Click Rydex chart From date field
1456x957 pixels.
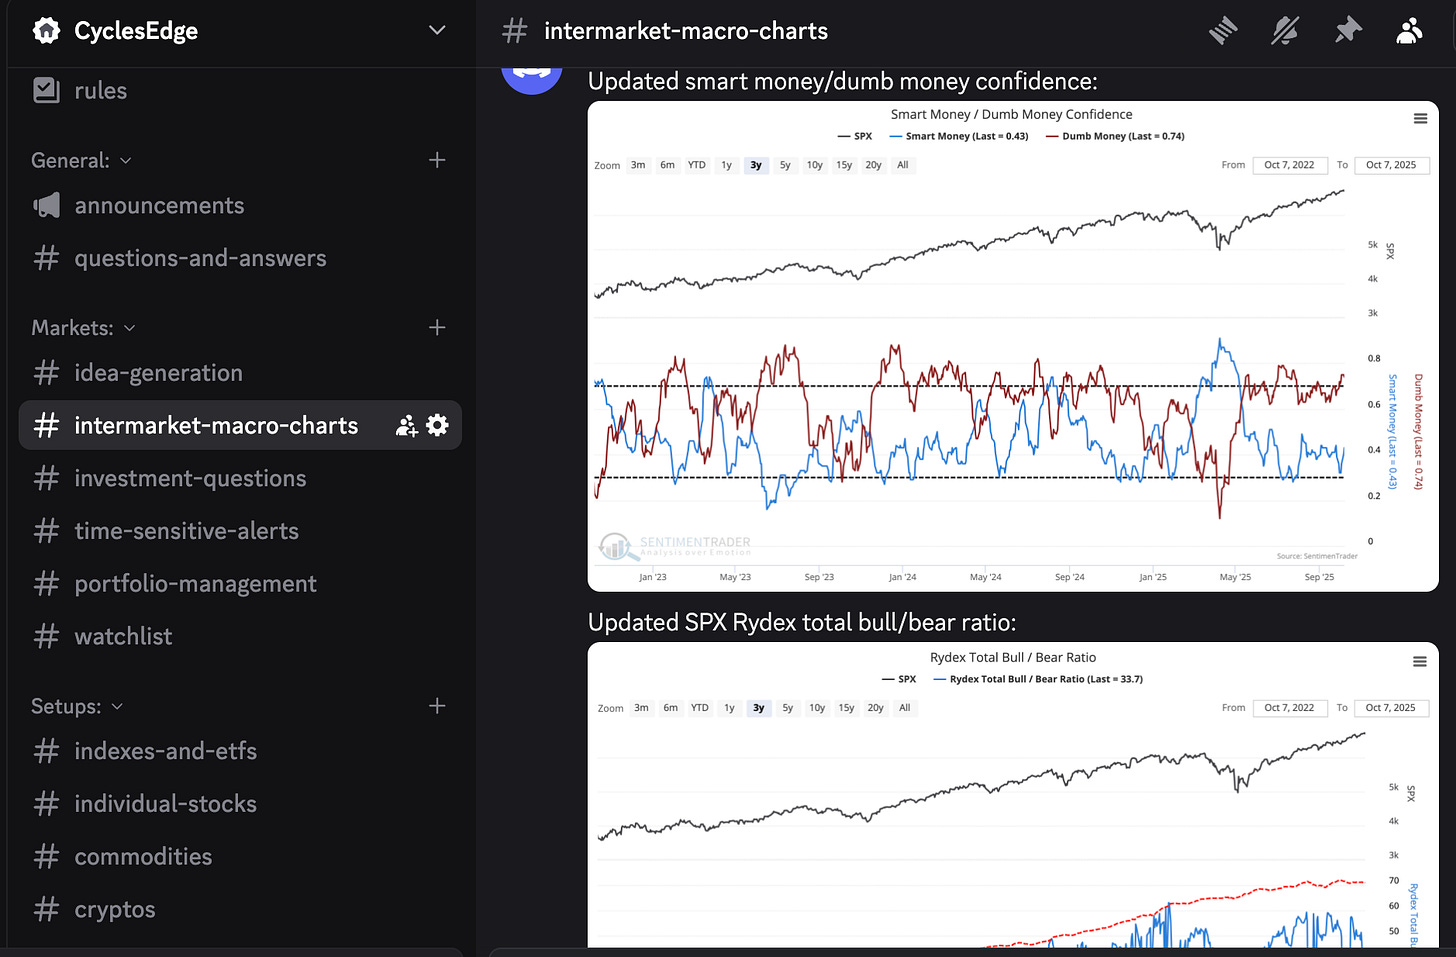1290,708
